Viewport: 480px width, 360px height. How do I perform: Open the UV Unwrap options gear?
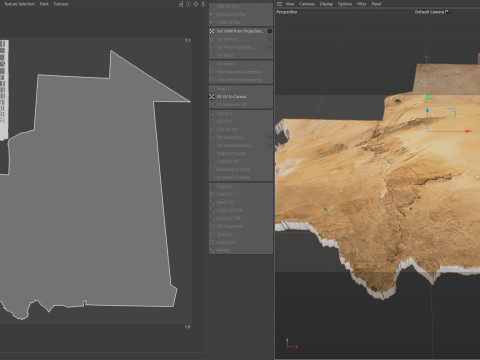click(x=270, y=39)
